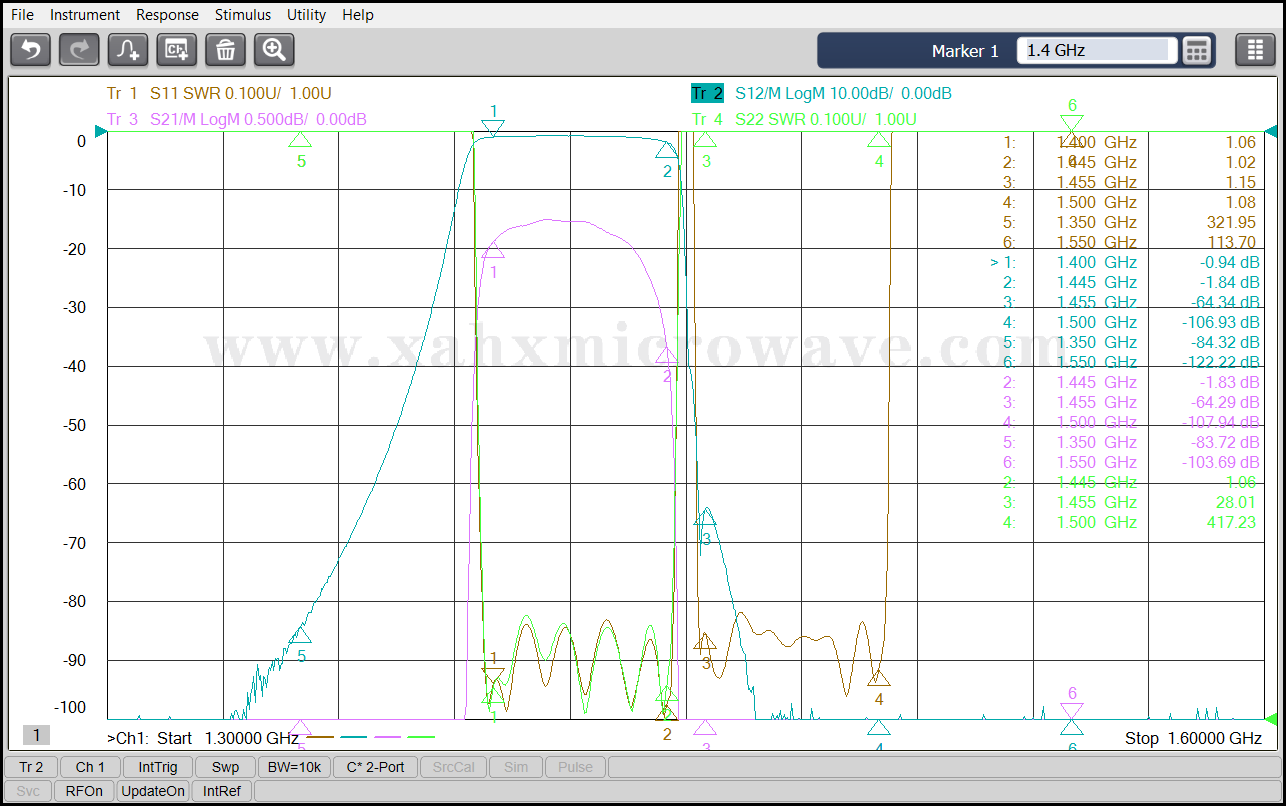Click the Redo arrow icon

[79, 50]
